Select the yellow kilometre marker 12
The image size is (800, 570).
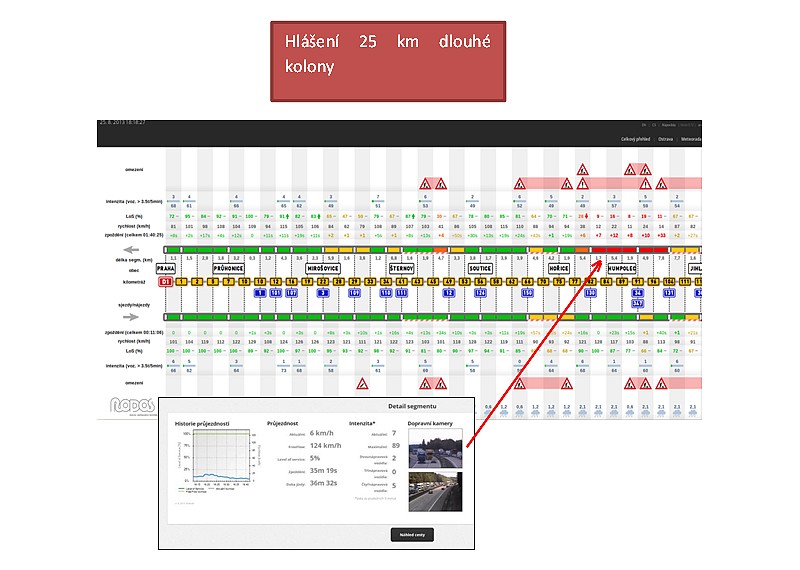pyautogui.click(x=276, y=282)
